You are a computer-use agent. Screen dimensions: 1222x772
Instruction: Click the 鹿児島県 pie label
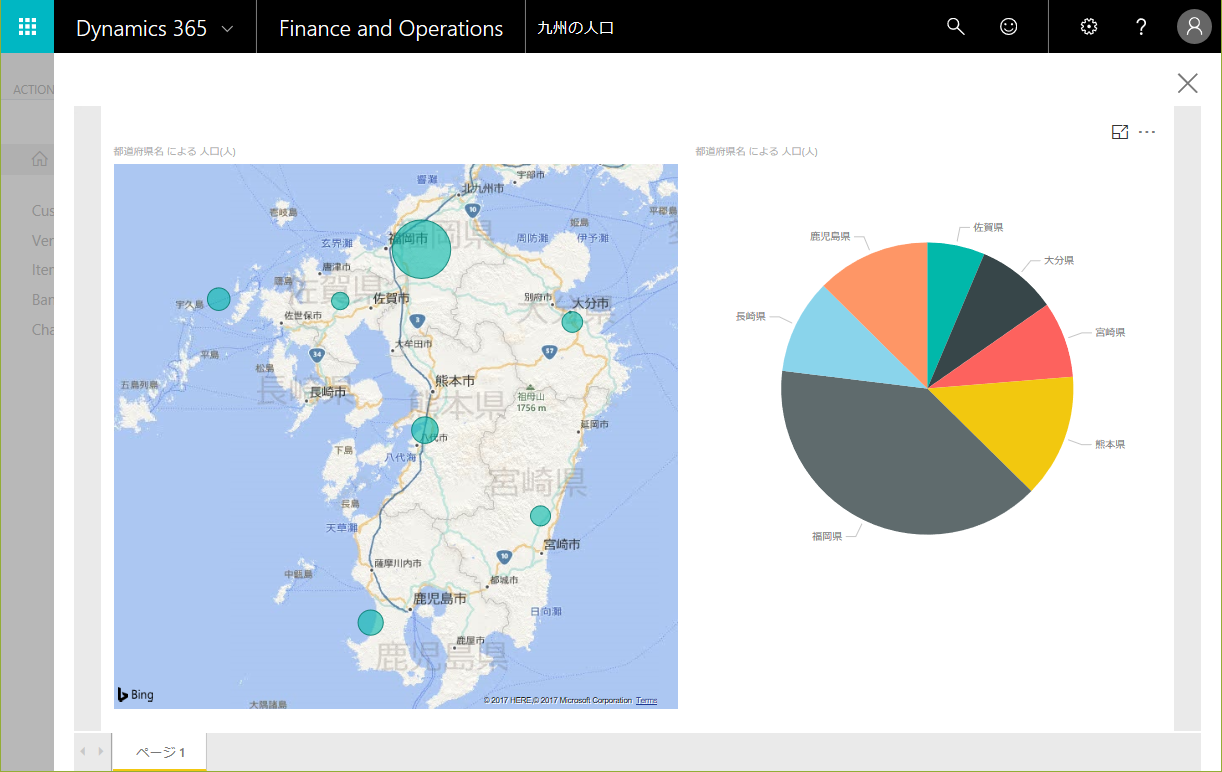click(830, 236)
